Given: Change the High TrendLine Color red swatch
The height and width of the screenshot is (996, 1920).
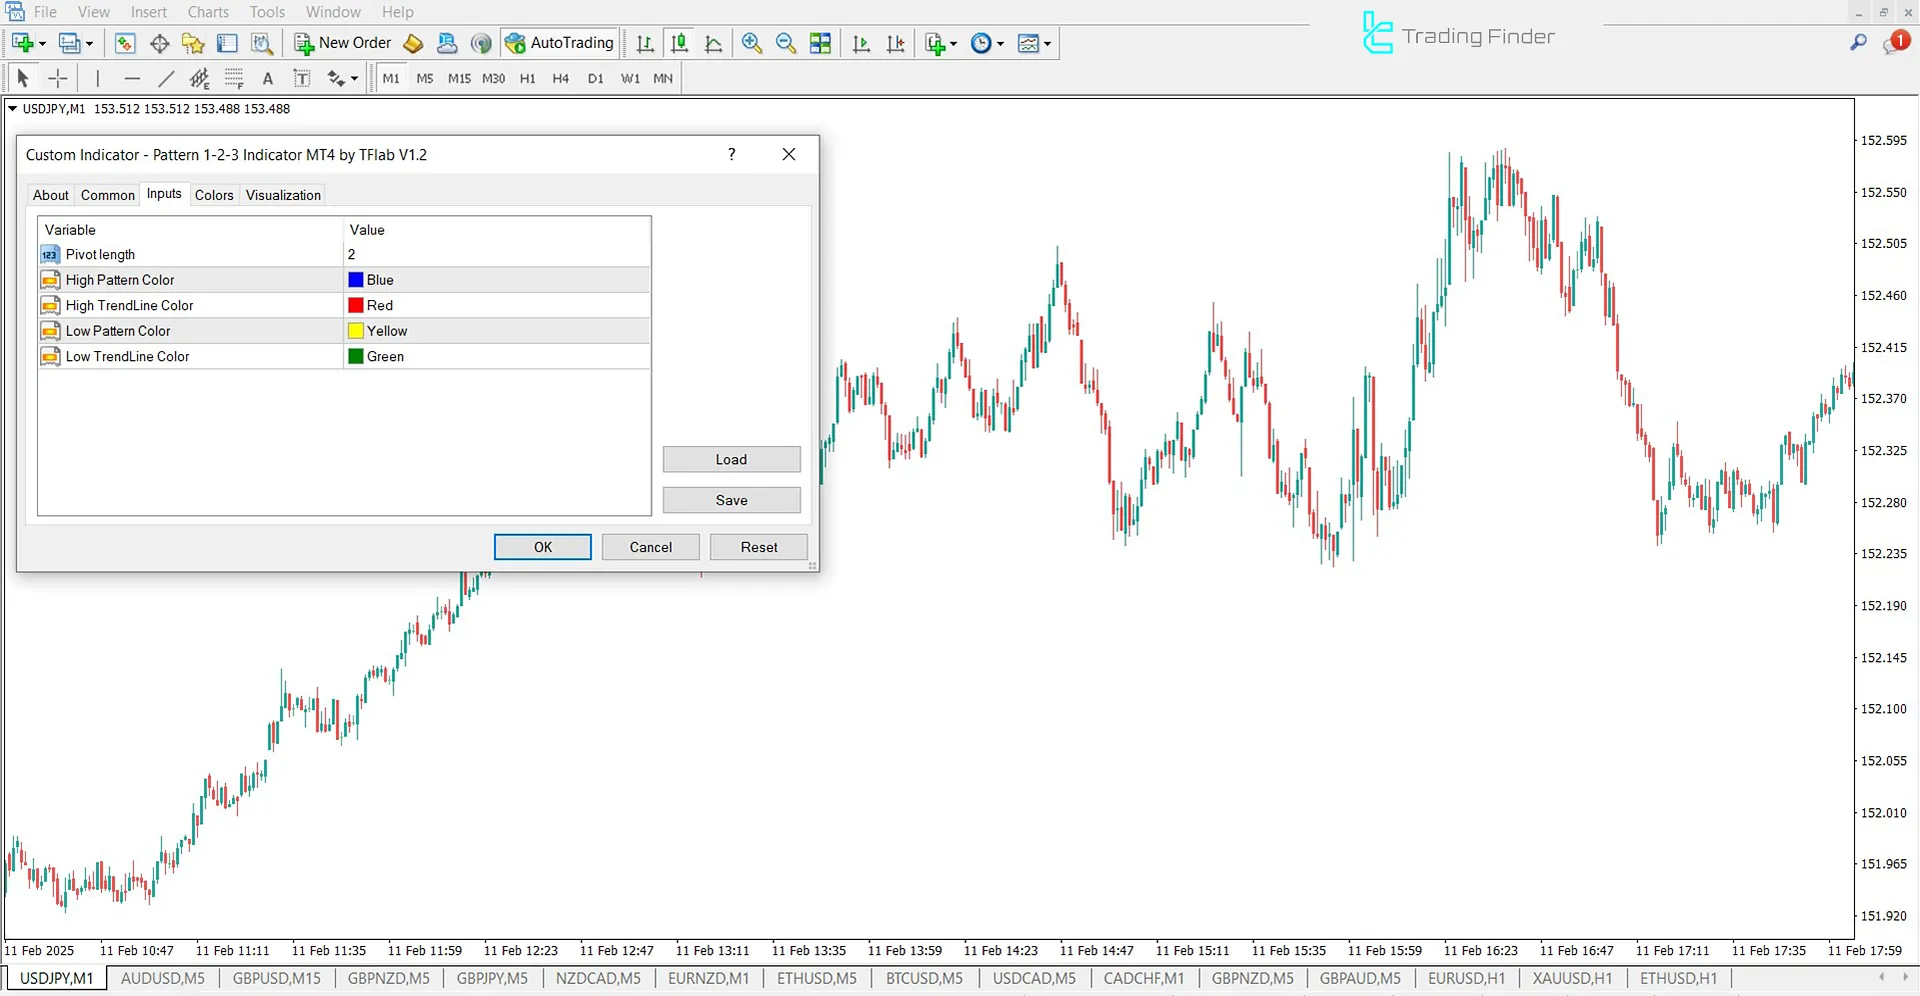Looking at the screenshot, I should point(355,305).
